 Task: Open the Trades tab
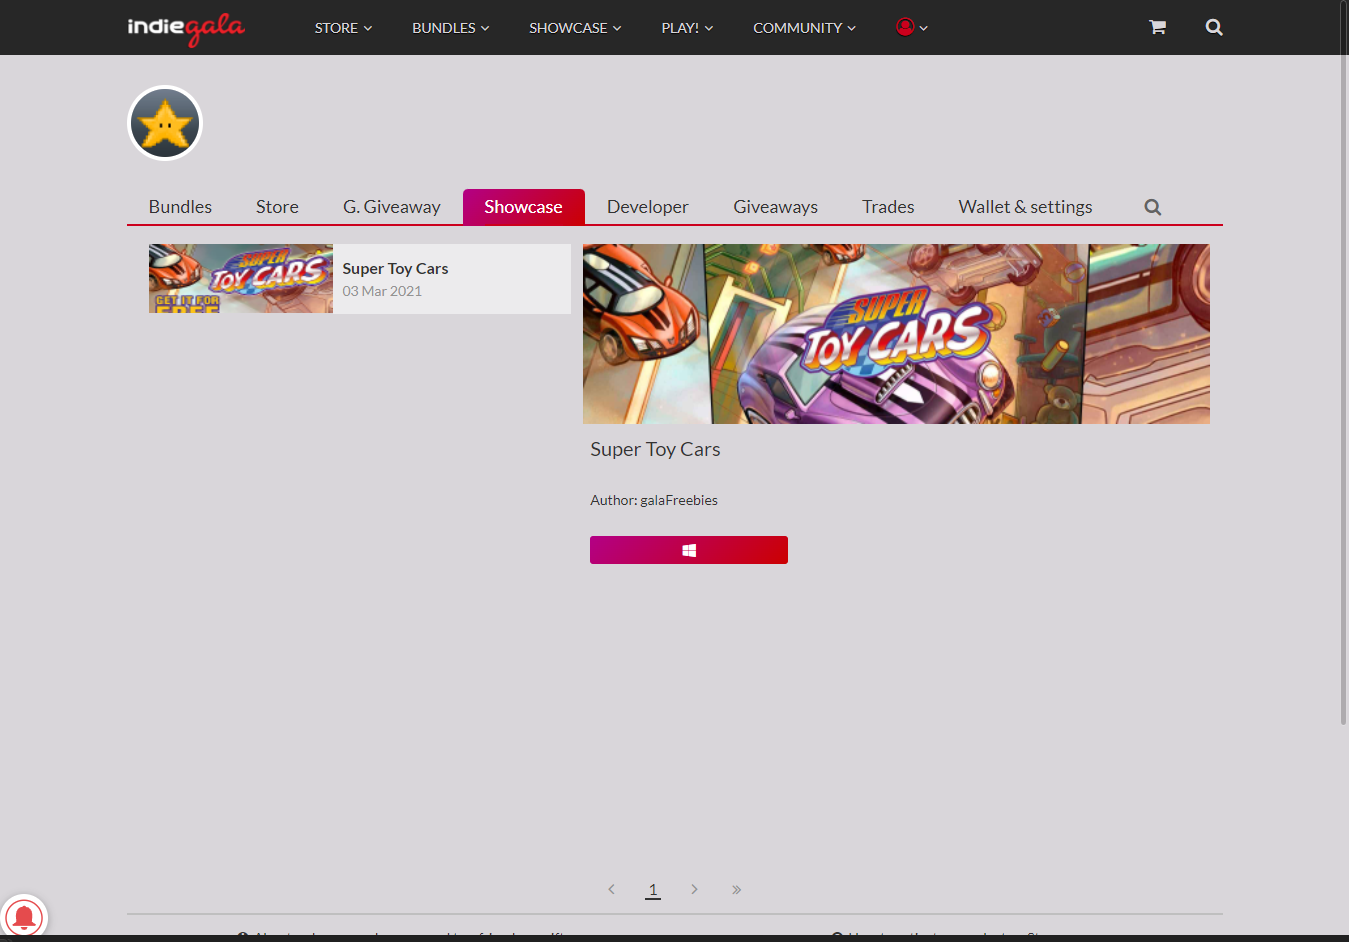[x=888, y=207]
